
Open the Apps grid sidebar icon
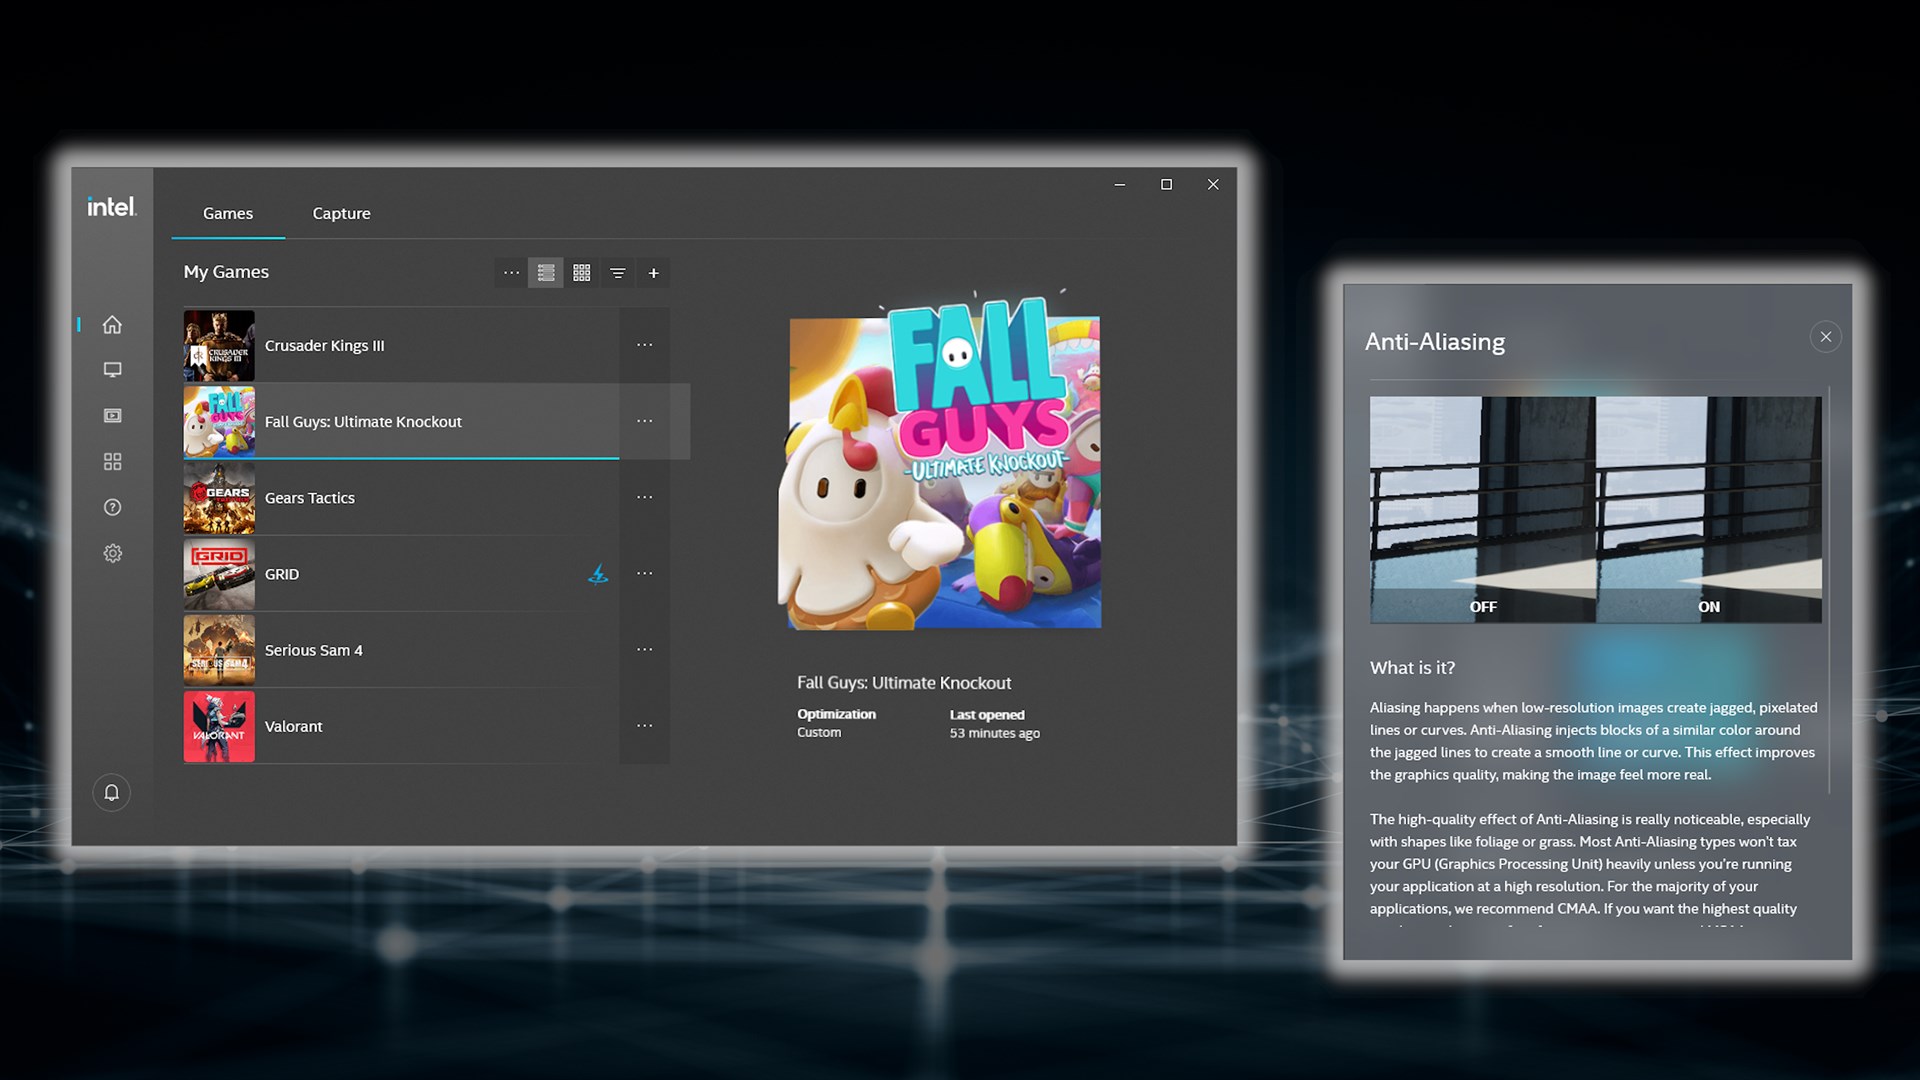112,462
